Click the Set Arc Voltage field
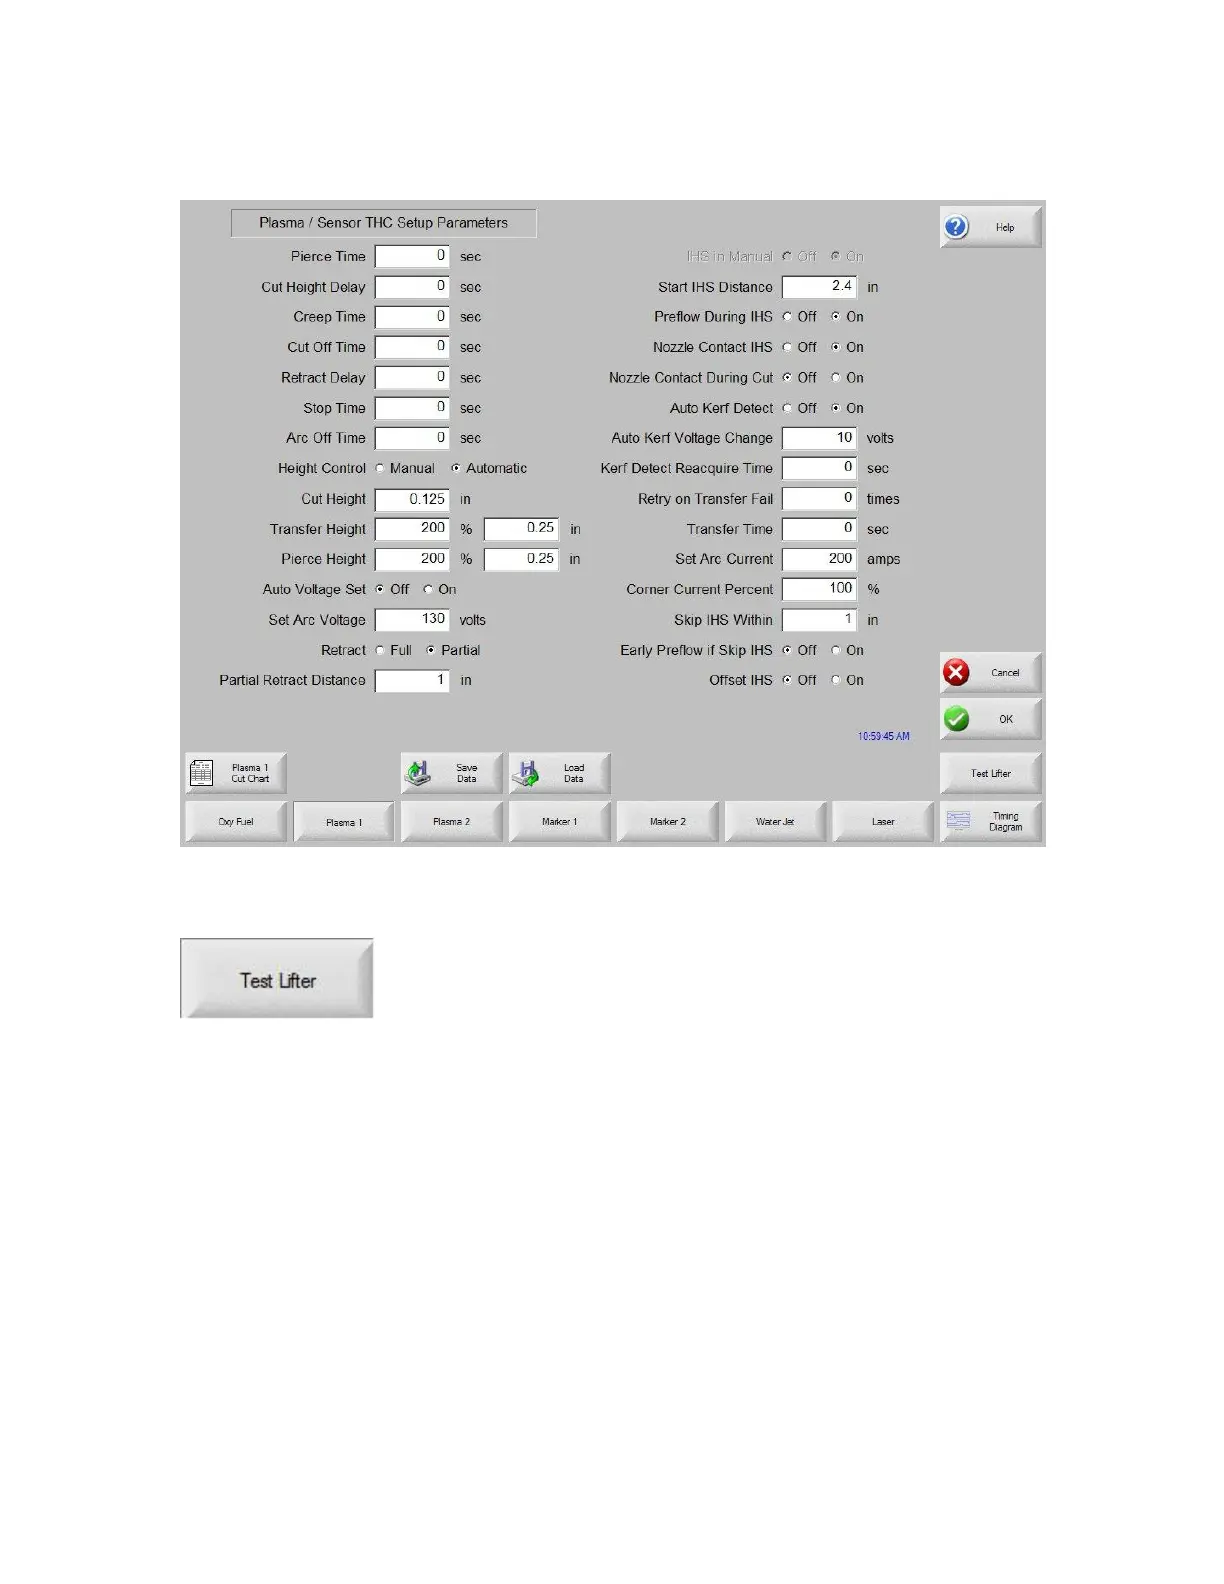 [412, 620]
